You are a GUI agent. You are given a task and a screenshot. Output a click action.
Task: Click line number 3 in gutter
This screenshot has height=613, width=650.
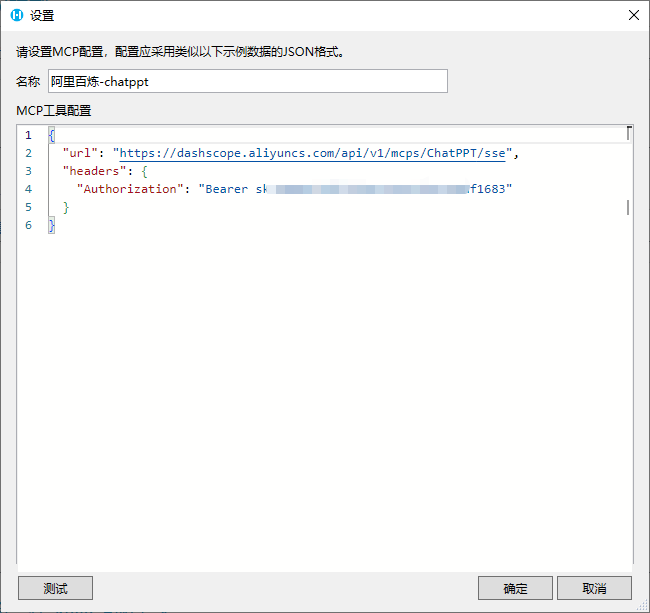point(28,171)
